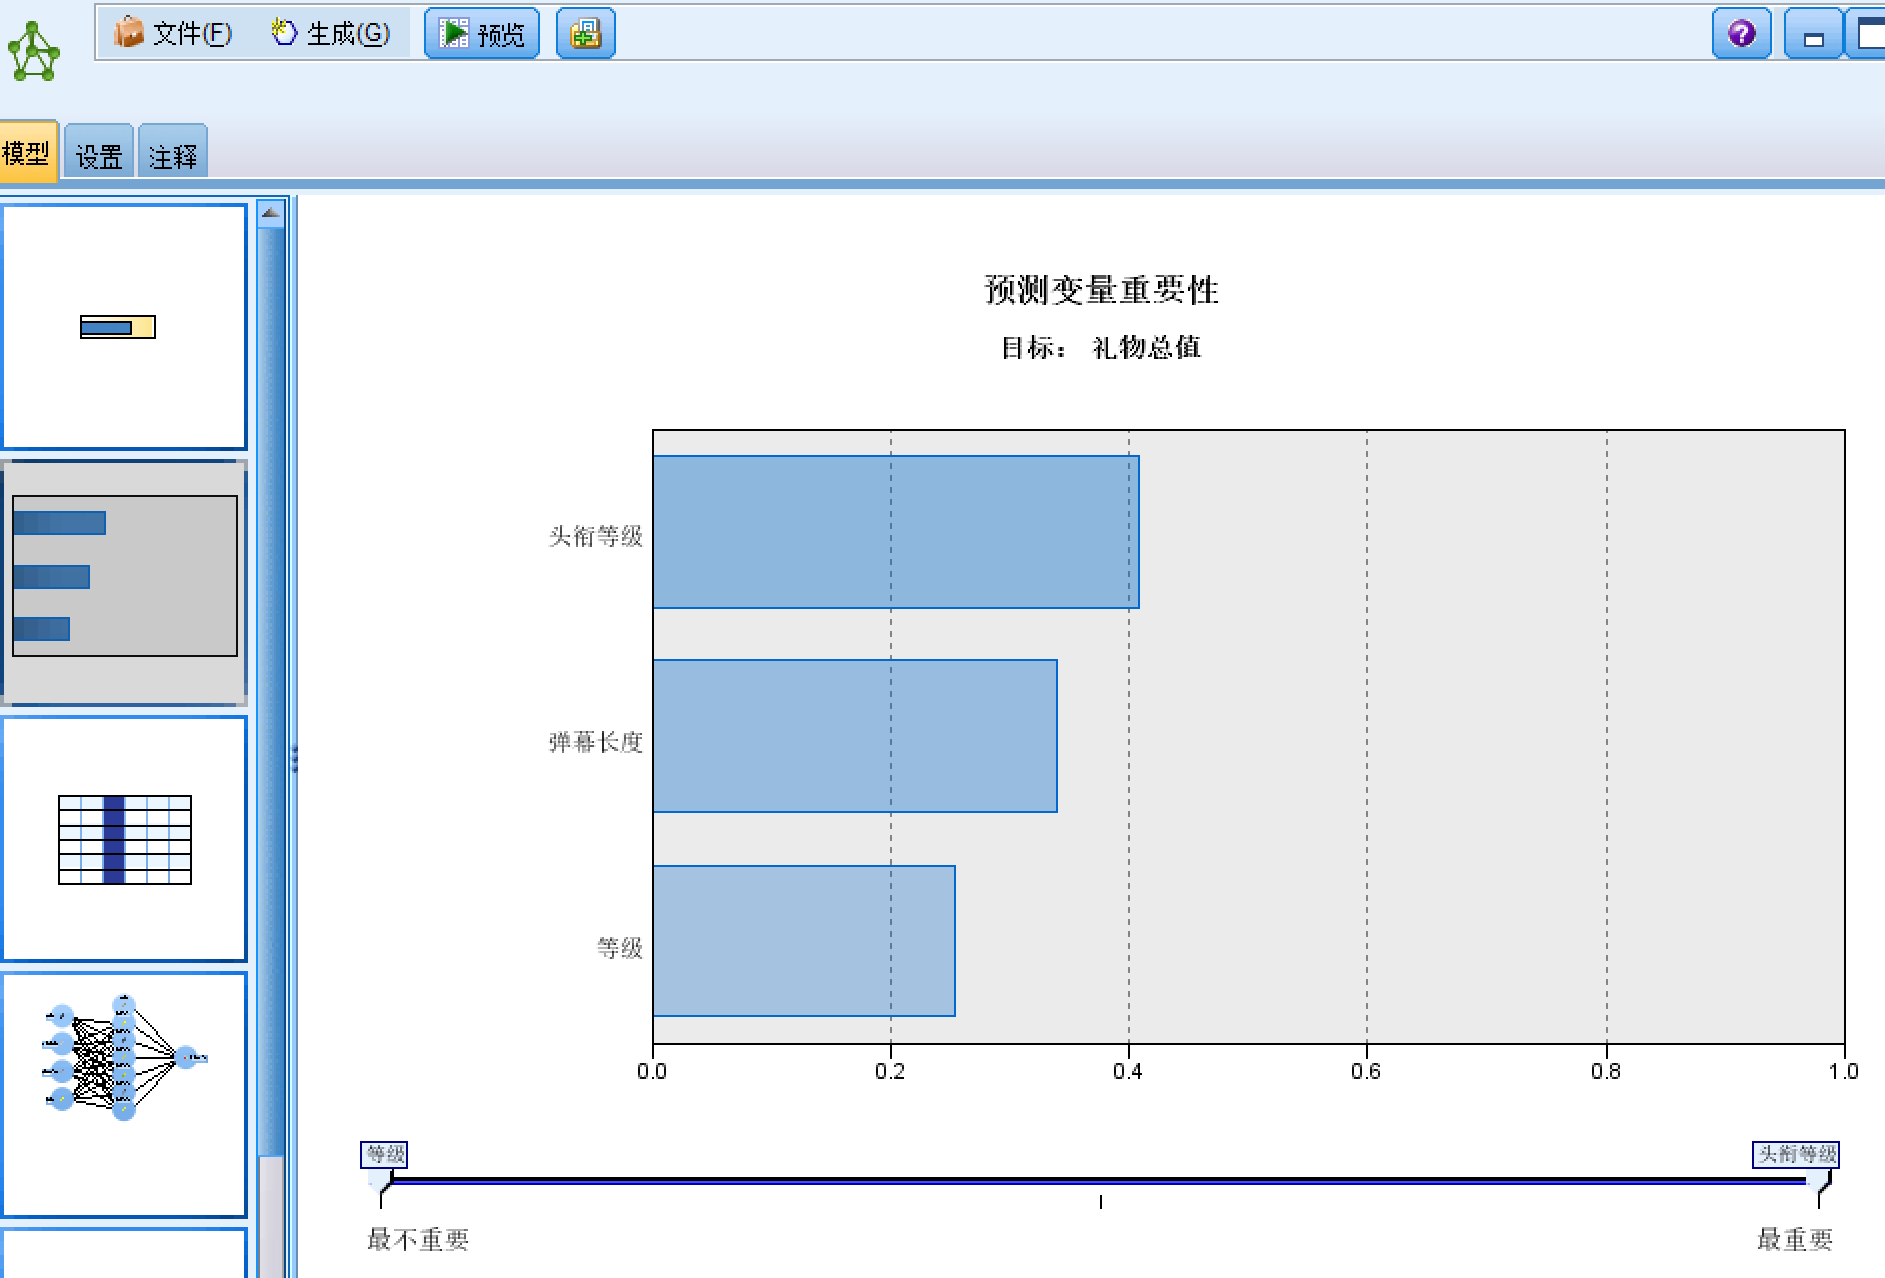The height and width of the screenshot is (1278, 1885).
Task: Click the 最不重要 label
Action: 418,1240
